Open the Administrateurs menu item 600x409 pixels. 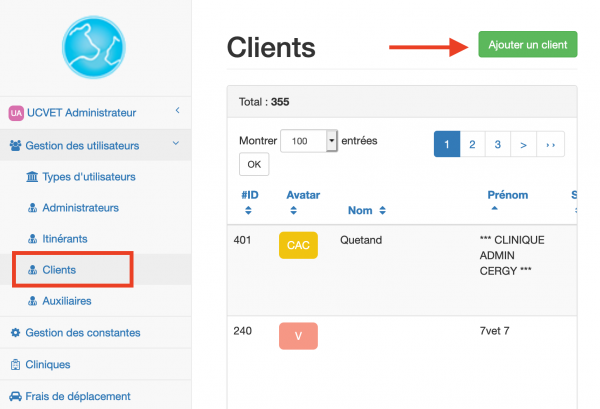(x=80, y=208)
